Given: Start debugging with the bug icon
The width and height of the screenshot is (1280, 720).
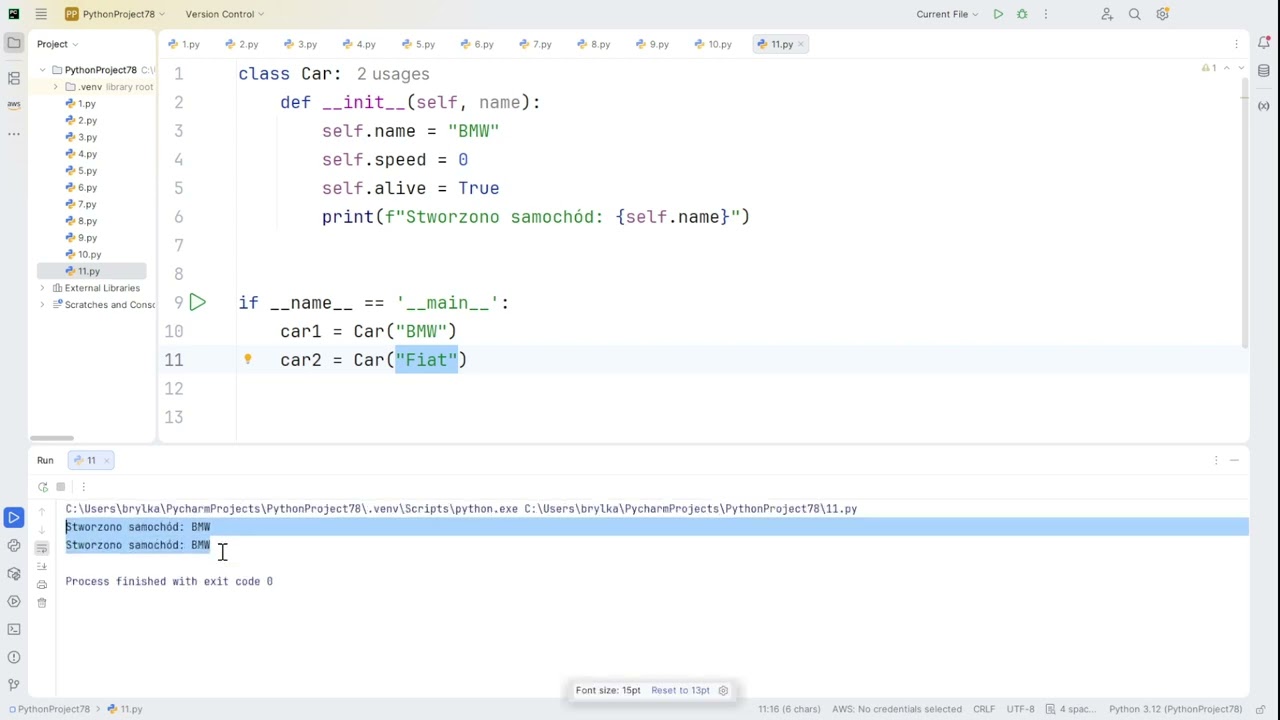Looking at the screenshot, I should click(1022, 14).
